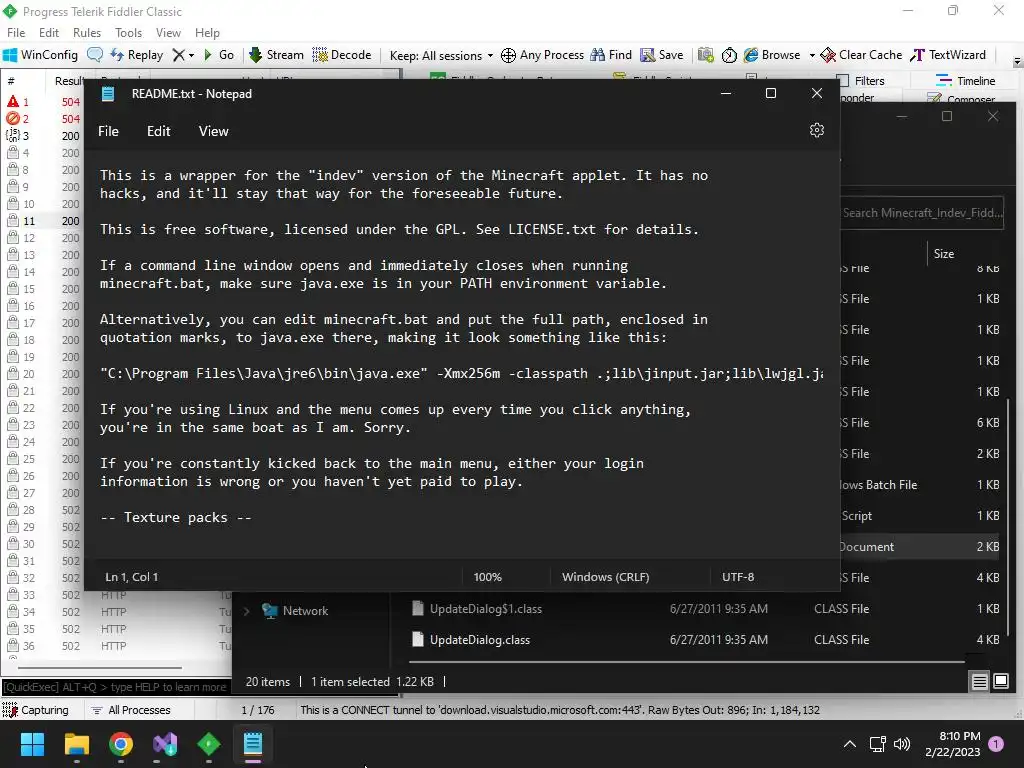1024x768 pixels.
Task: Click the Notepad taskbar icon
Action: coord(253,744)
